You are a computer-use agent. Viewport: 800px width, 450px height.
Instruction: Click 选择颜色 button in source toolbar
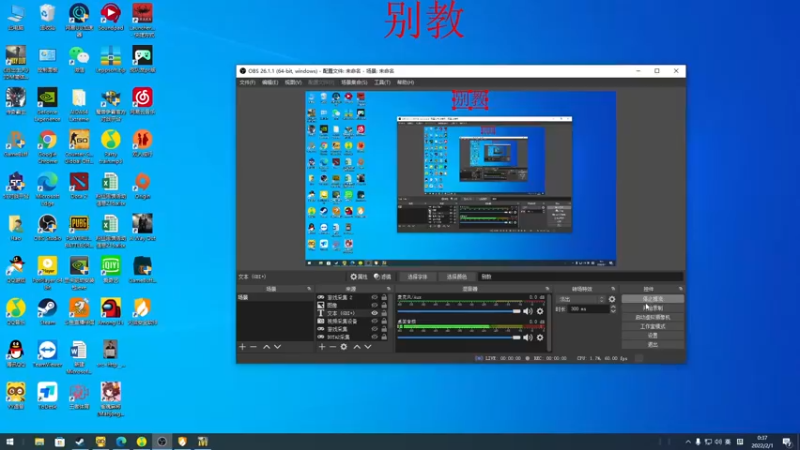pyautogui.click(x=456, y=277)
